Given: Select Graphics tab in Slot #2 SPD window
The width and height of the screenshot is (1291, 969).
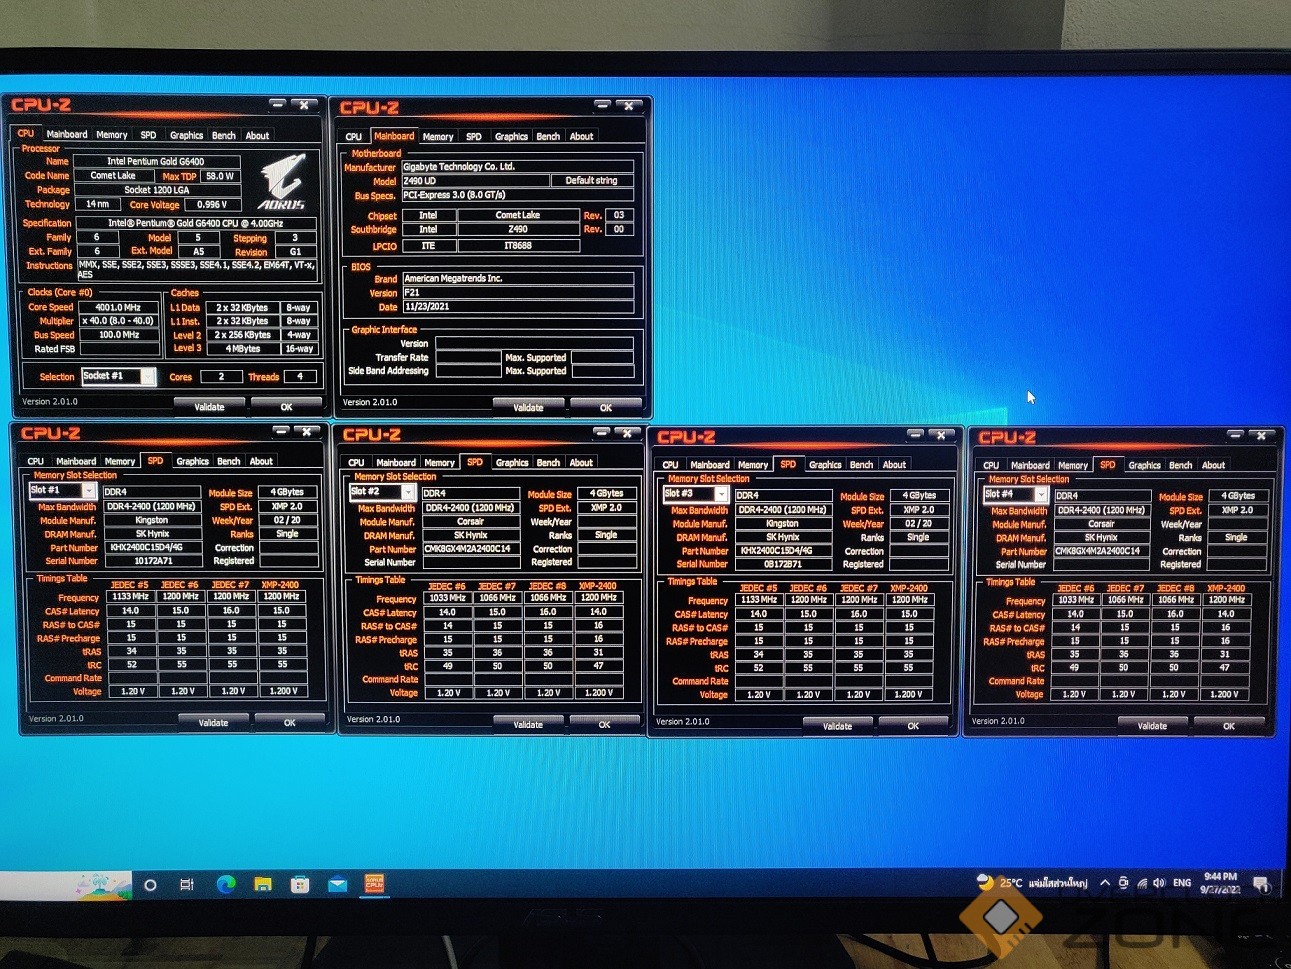Looking at the screenshot, I should [511, 462].
